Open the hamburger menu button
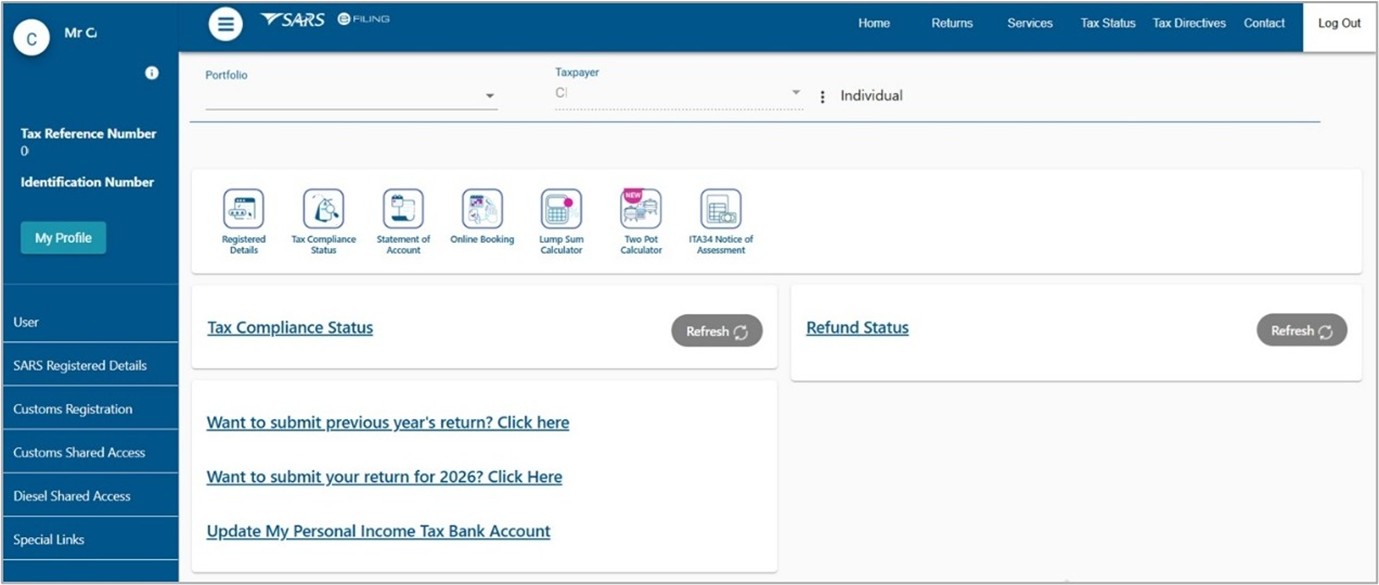 [225, 24]
